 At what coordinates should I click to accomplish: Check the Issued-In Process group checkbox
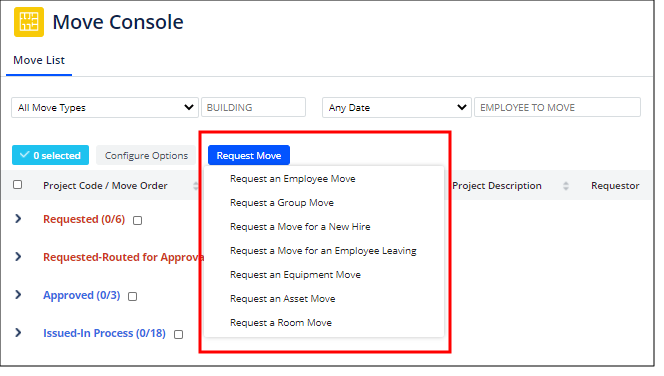pos(179,335)
